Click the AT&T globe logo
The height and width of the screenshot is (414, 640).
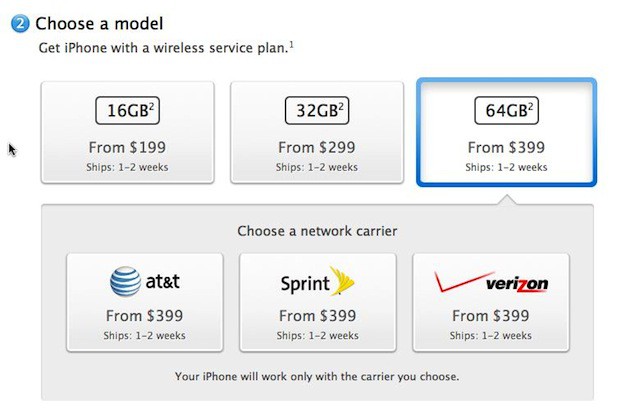pos(126,284)
